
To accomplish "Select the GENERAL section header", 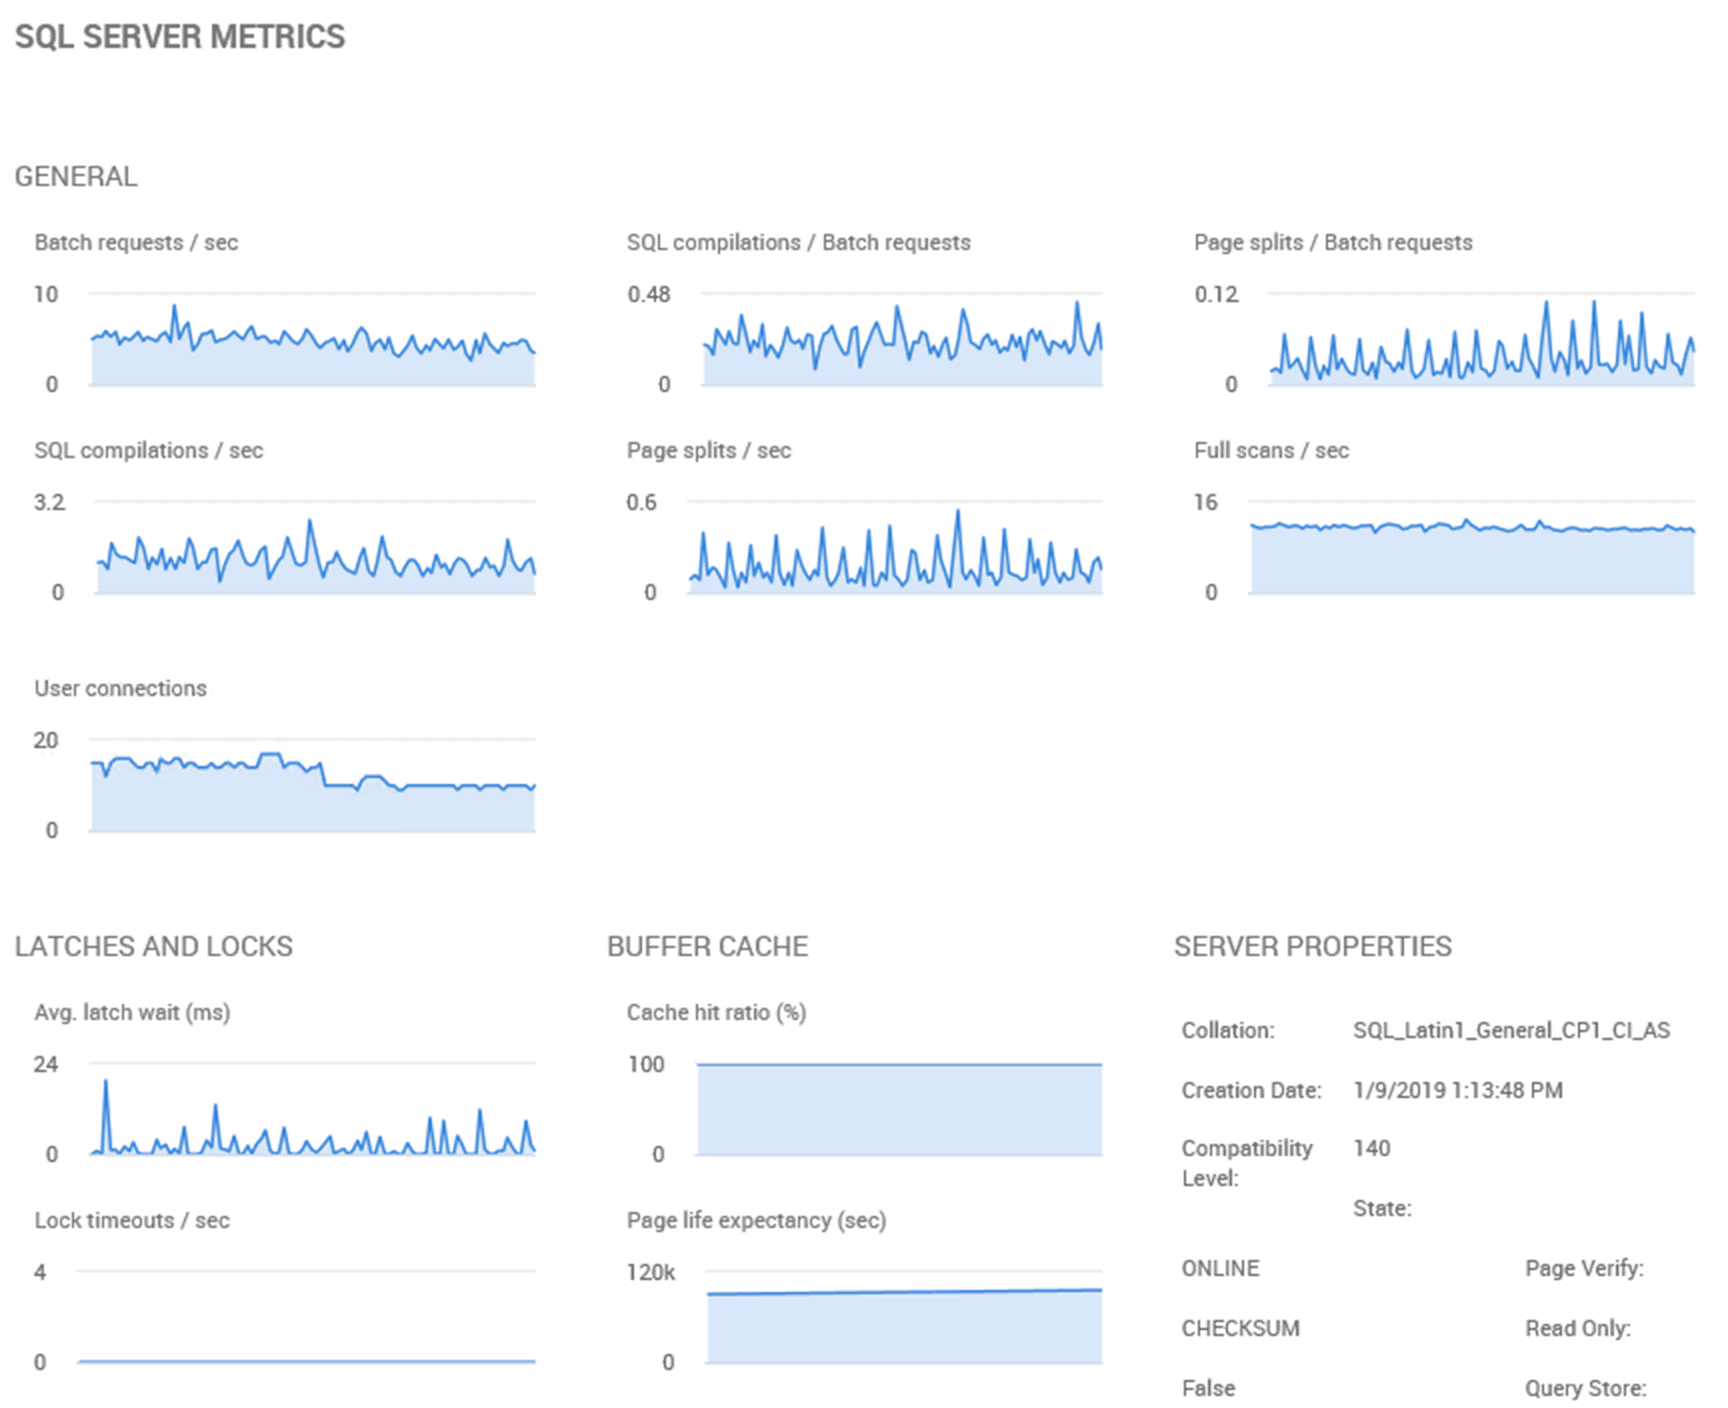I will tap(76, 176).
